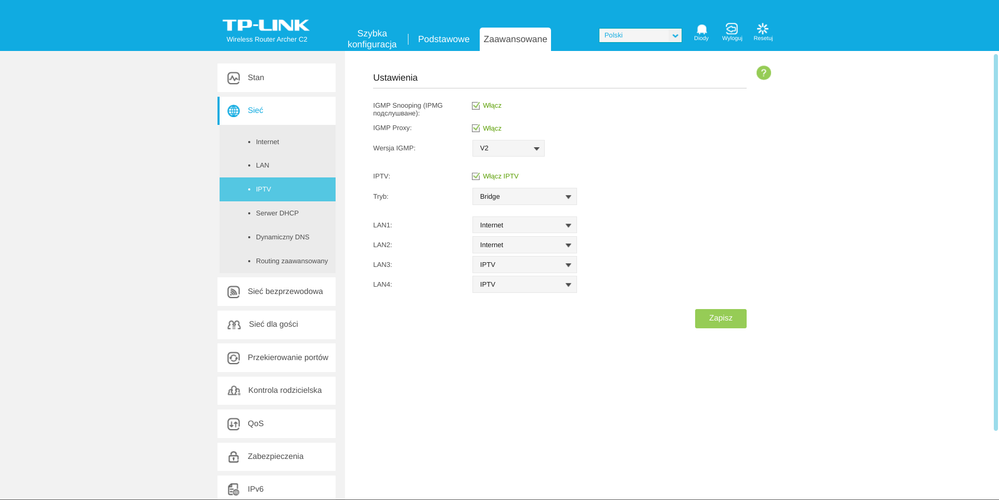Open the Wersja IGMP dropdown

click(508, 148)
